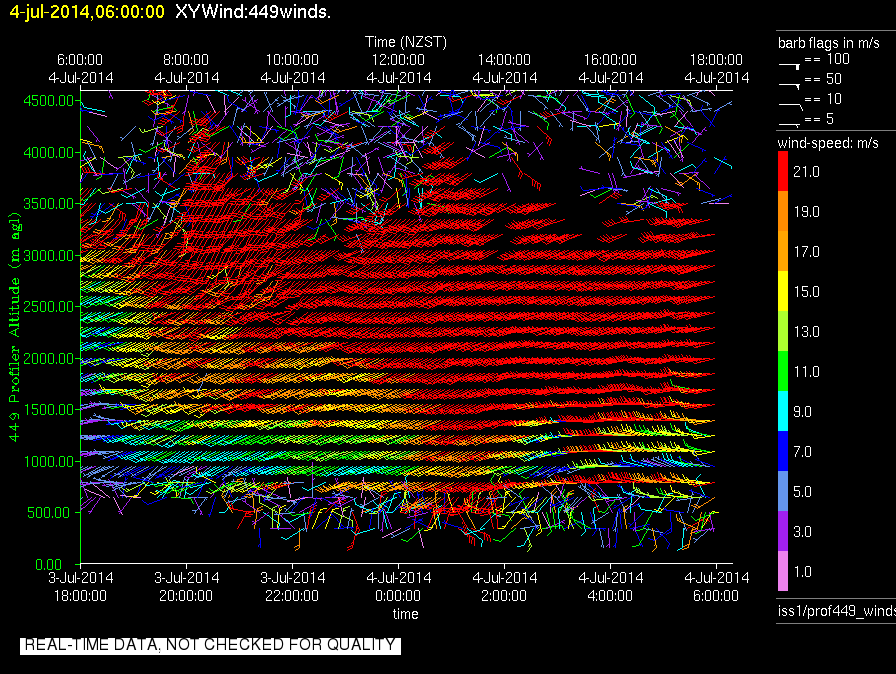
Task: Click the '449 Profiler Altitude (m agl)' axis label
Action: click(x=14, y=327)
